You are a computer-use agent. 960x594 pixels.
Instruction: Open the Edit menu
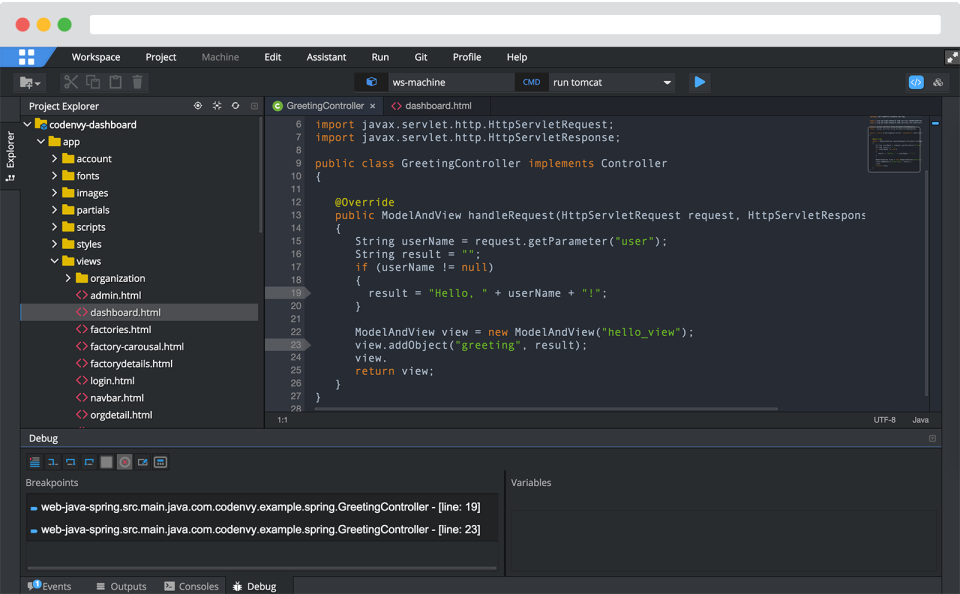[x=272, y=57]
